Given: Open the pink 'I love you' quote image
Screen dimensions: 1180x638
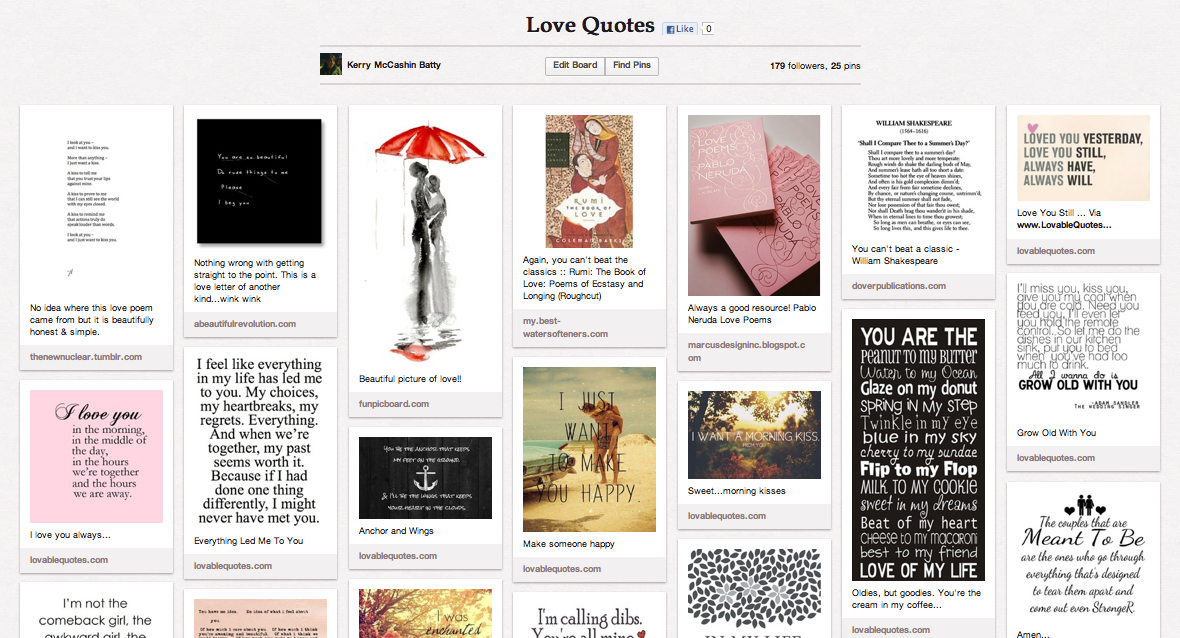Looking at the screenshot, I should 96,456.
